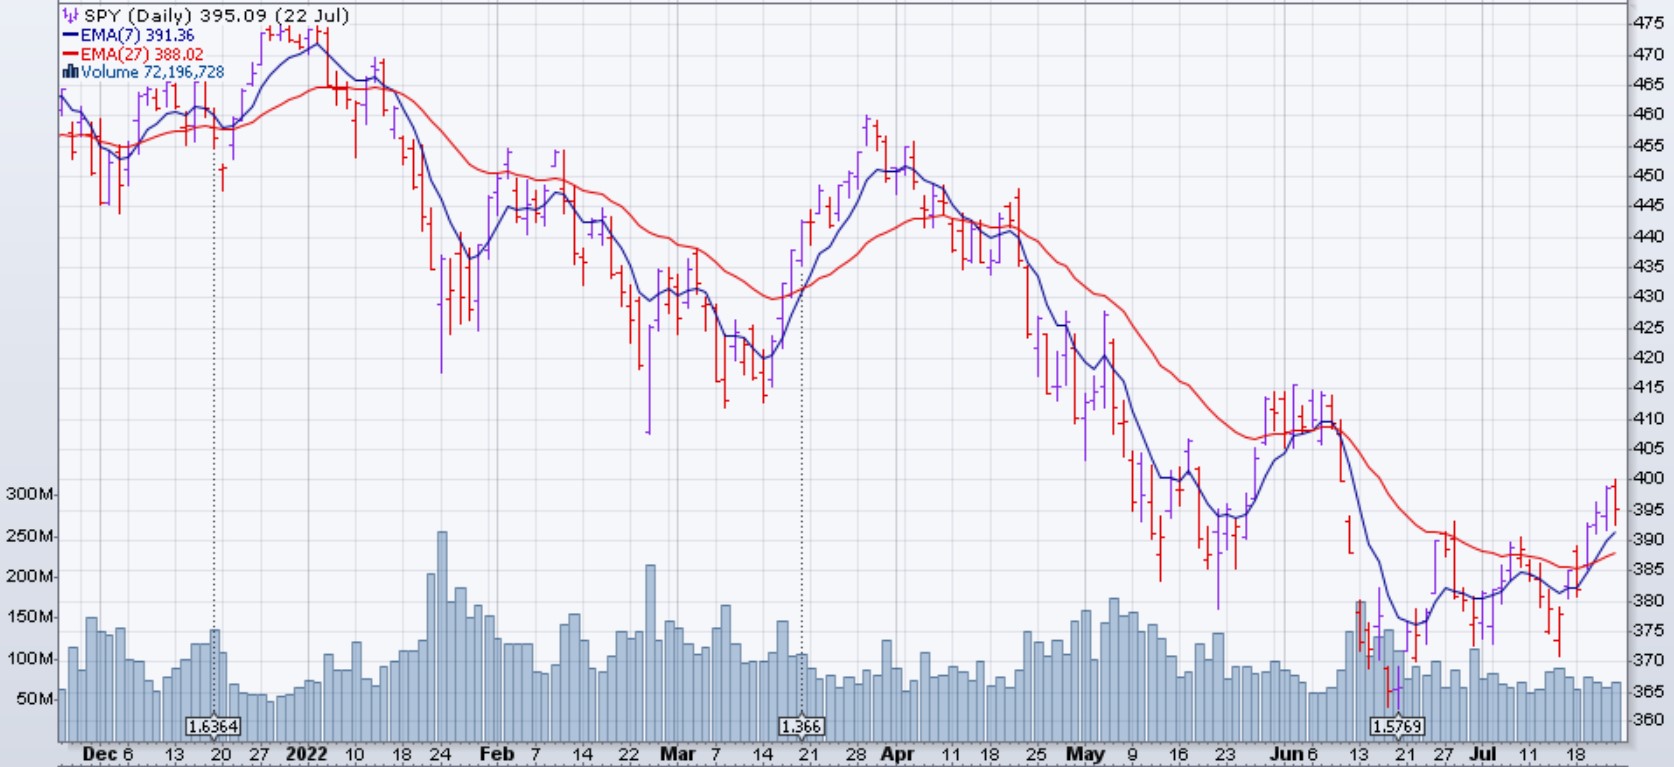Click the EMA(27) 388.02 legend label
The image size is (1674, 767).
(142, 54)
